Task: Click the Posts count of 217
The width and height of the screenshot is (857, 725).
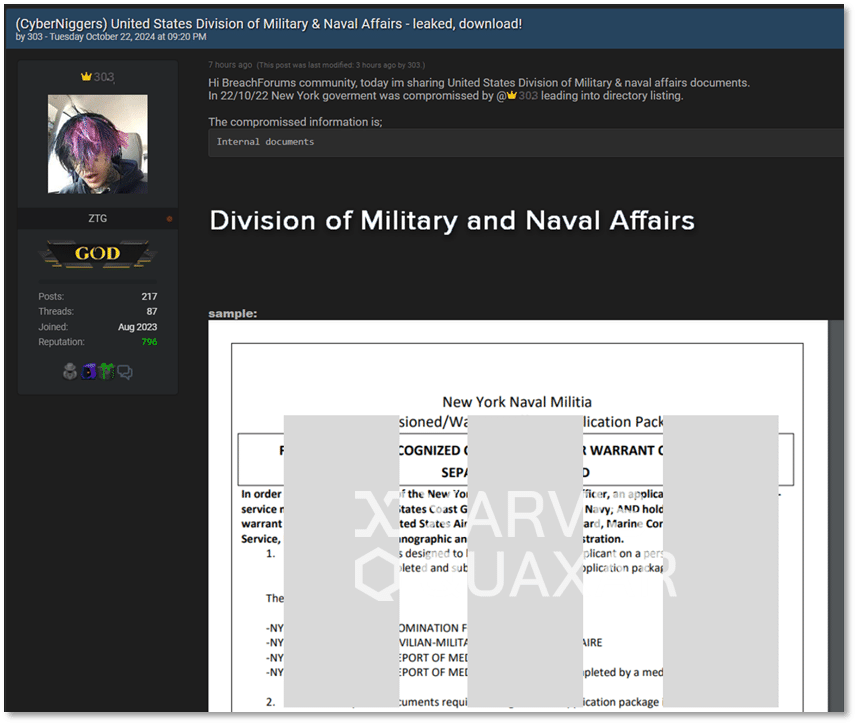Action: coord(149,296)
